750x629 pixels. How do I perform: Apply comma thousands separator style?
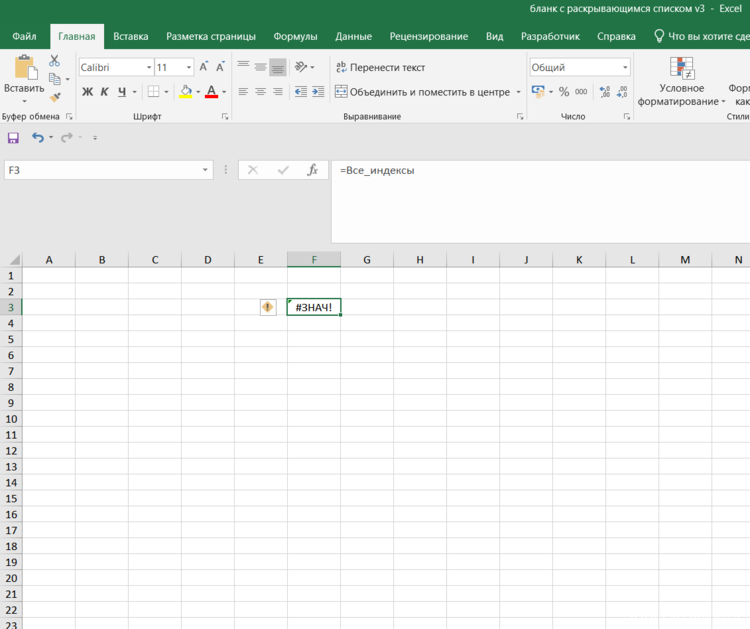point(581,91)
